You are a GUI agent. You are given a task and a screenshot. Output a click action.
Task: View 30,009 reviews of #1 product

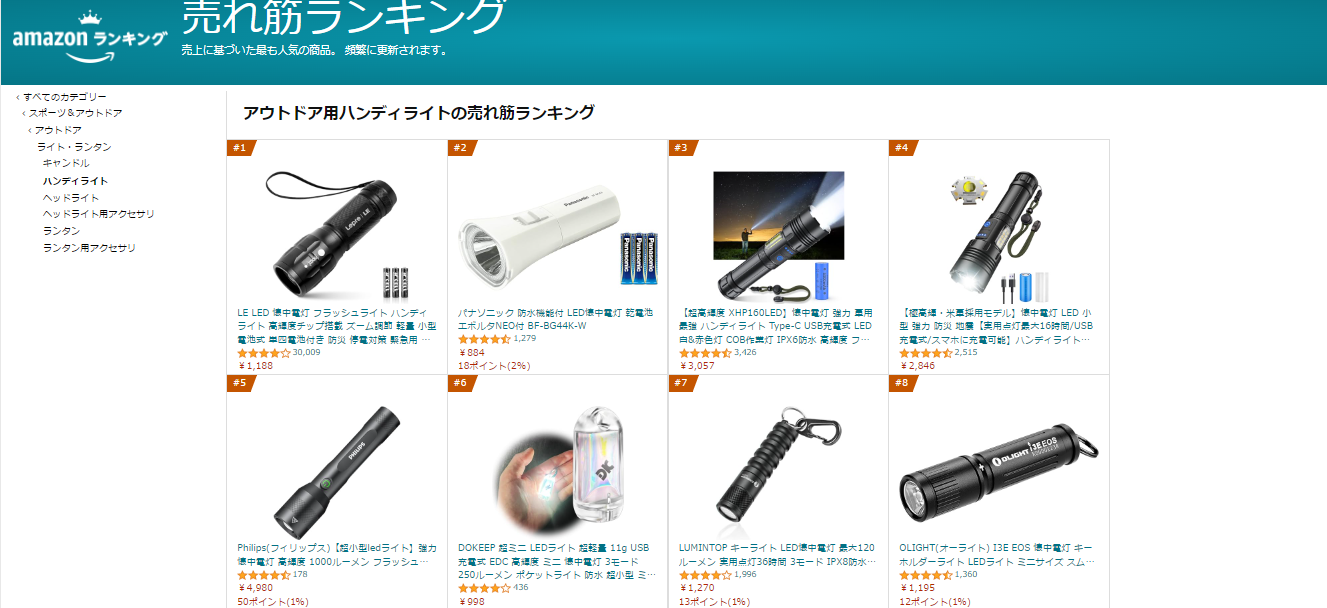tap(306, 352)
